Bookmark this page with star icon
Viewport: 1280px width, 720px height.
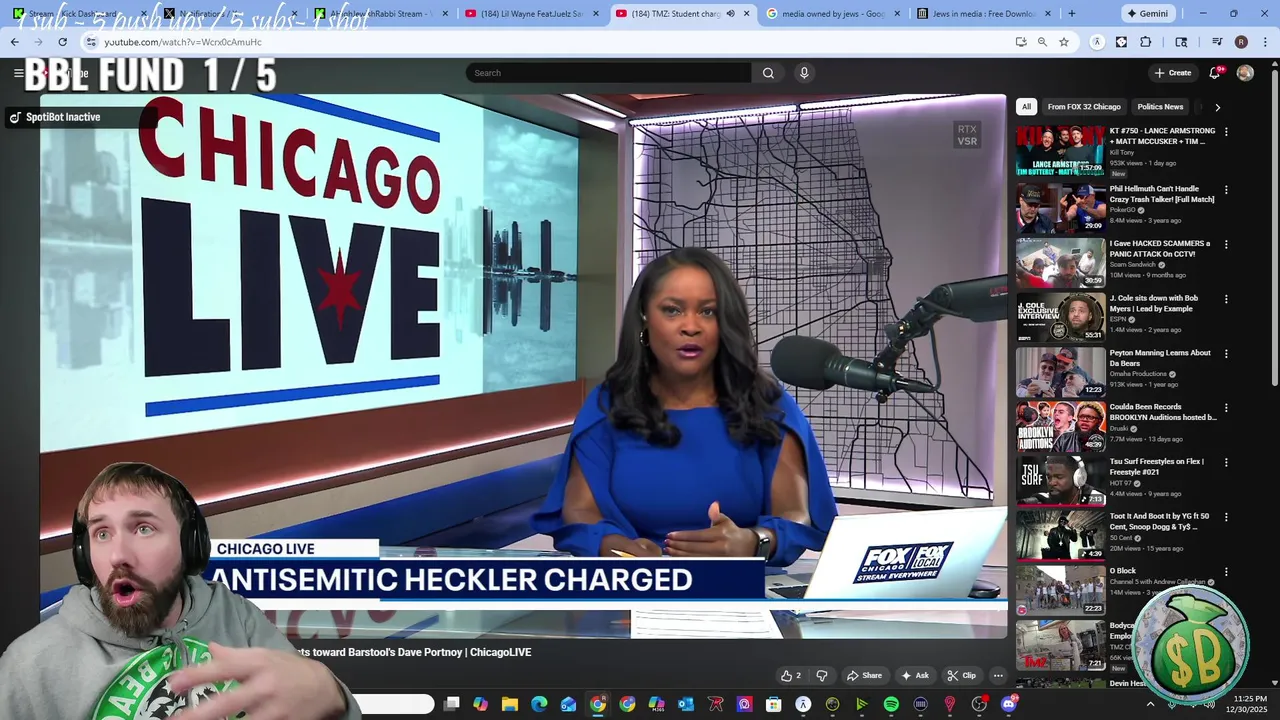click(x=1064, y=42)
